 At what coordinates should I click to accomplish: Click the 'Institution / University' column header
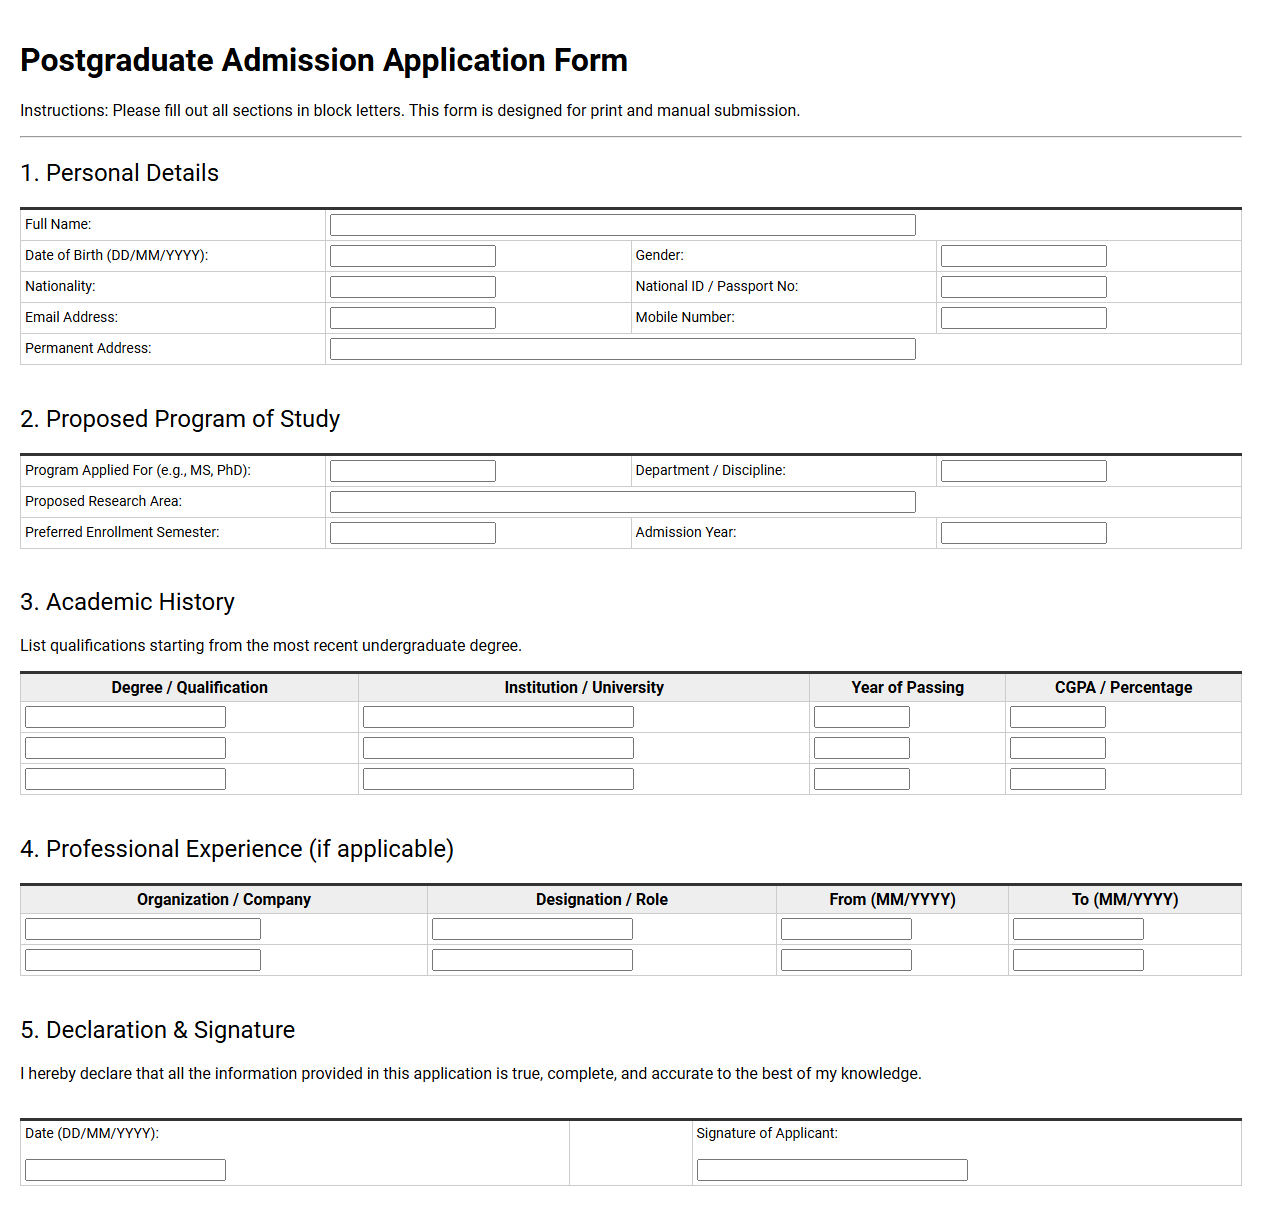[x=584, y=688]
